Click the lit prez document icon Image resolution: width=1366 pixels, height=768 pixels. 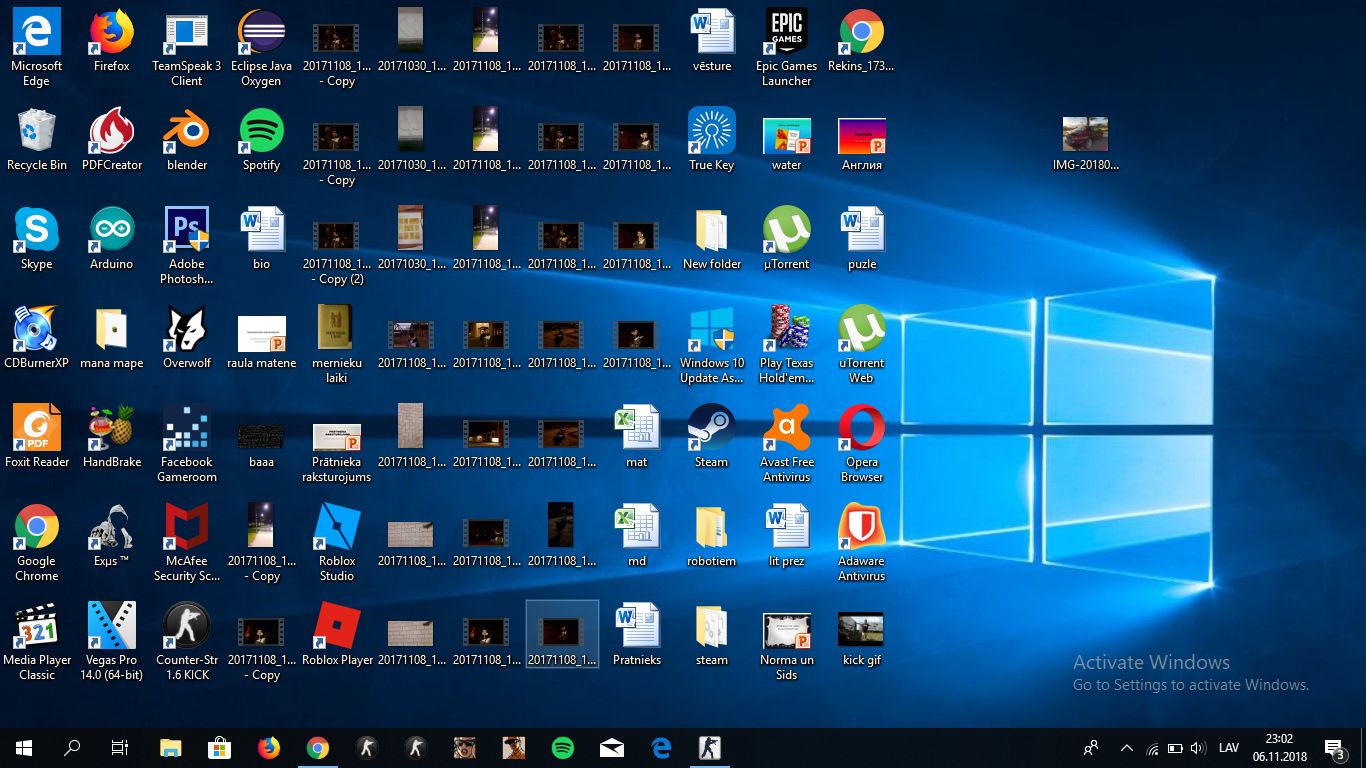[787, 535]
